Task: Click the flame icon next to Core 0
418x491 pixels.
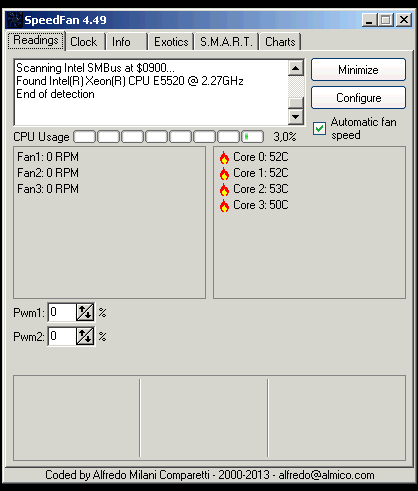Action: tap(224, 157)
